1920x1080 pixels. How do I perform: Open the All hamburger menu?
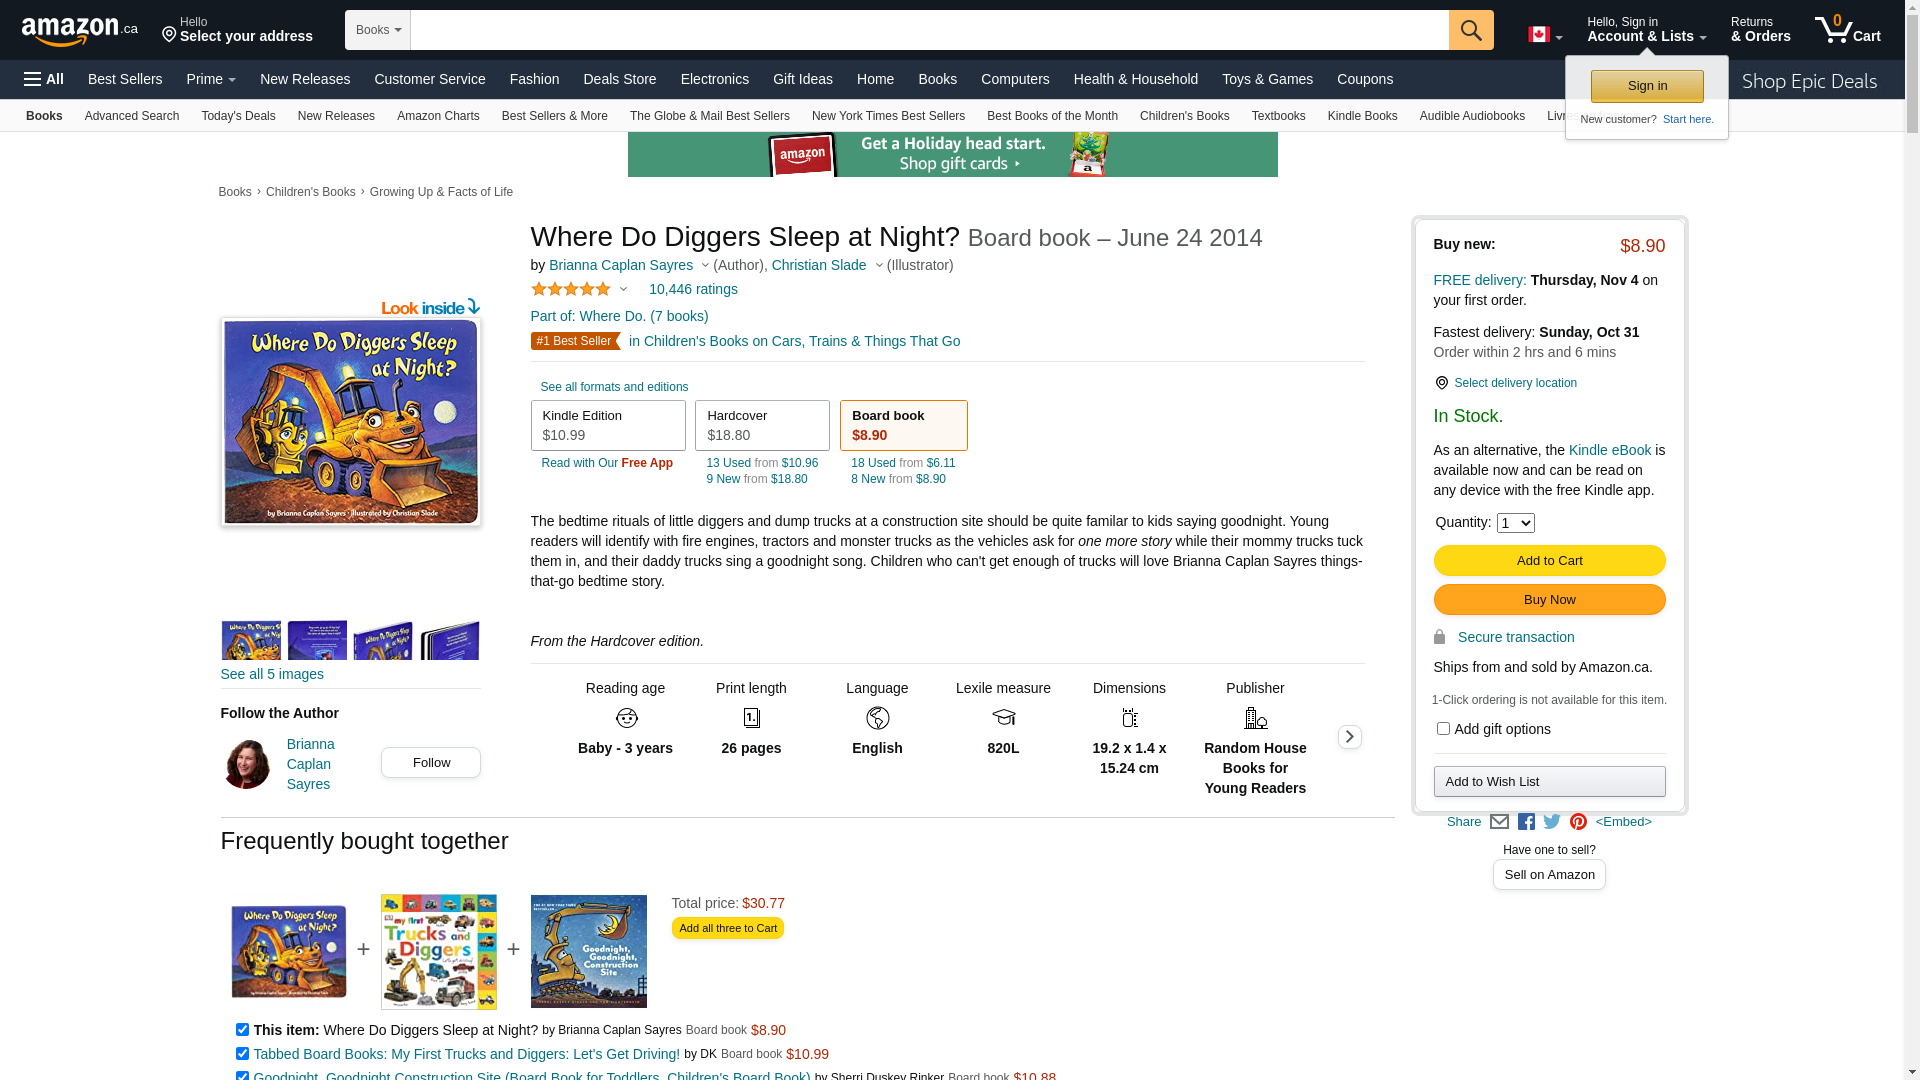(44, 79)
